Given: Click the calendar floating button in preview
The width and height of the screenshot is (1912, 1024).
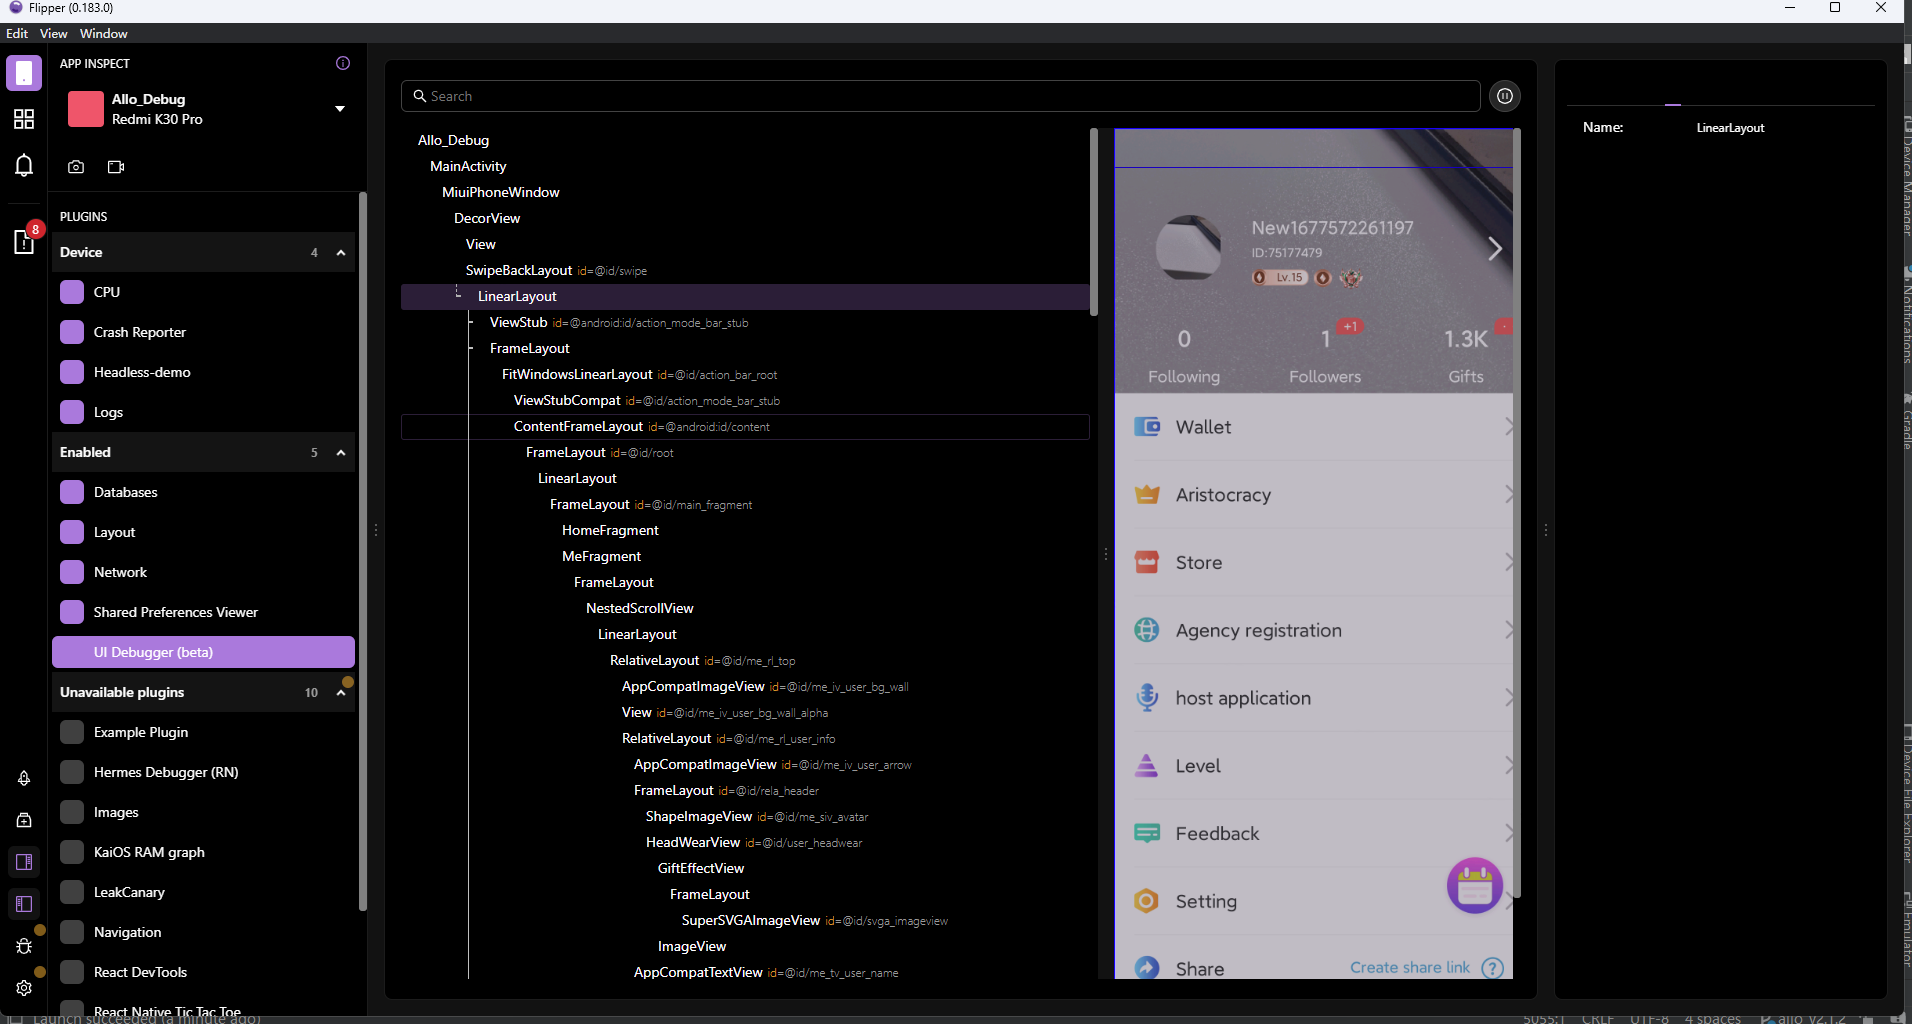Looking at the screenshot, I should (1475, 885).
